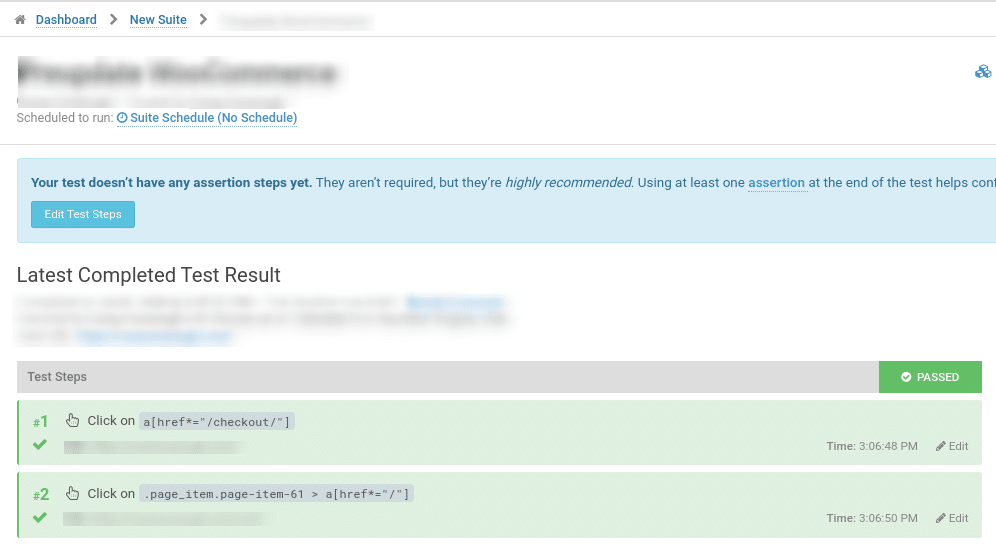Screen dimensions: 996x544
Task: Click the clock icon beside Suite Schedule
Action: pyautogui.click(x=122, y=118)
